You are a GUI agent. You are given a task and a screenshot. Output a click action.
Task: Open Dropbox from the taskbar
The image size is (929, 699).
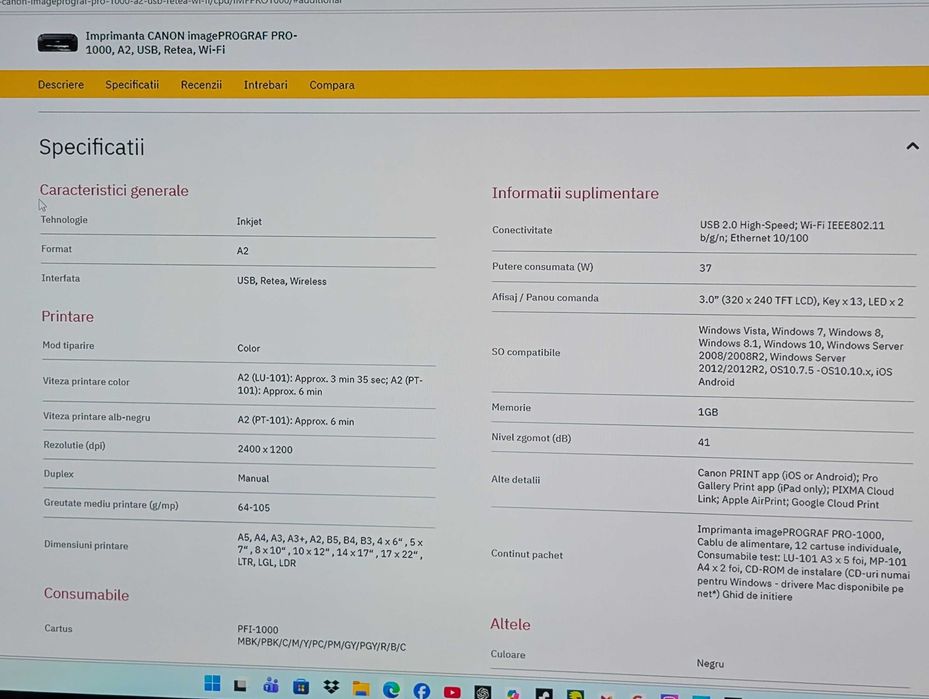(331, 687)
